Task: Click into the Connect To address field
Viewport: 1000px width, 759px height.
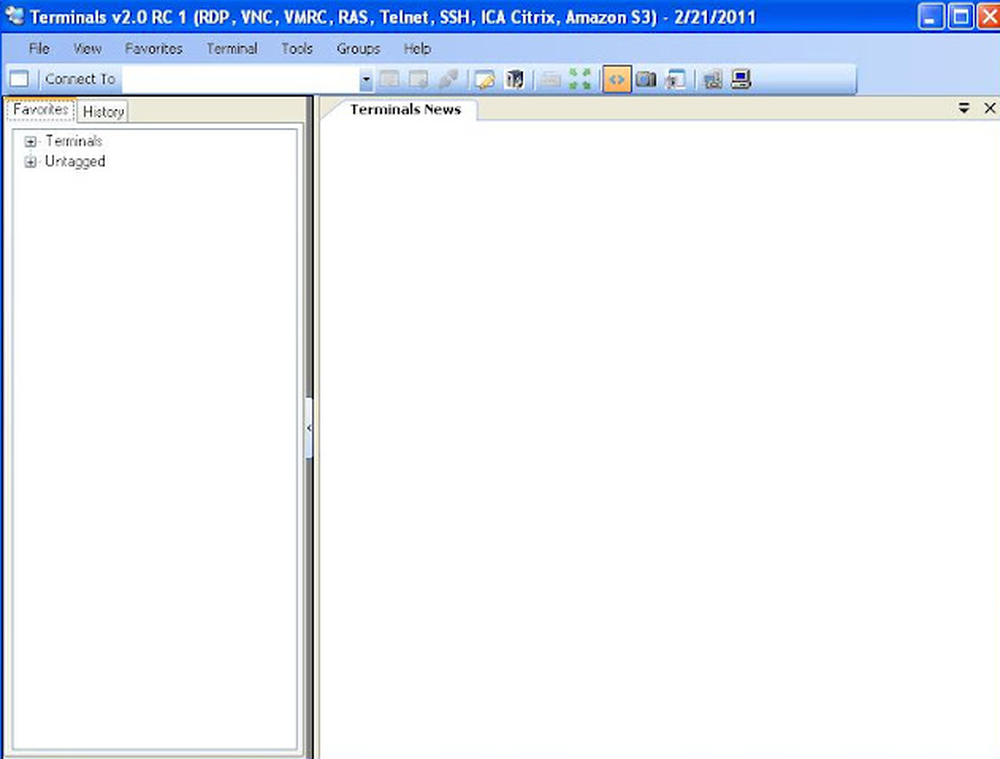Action: 241,80
